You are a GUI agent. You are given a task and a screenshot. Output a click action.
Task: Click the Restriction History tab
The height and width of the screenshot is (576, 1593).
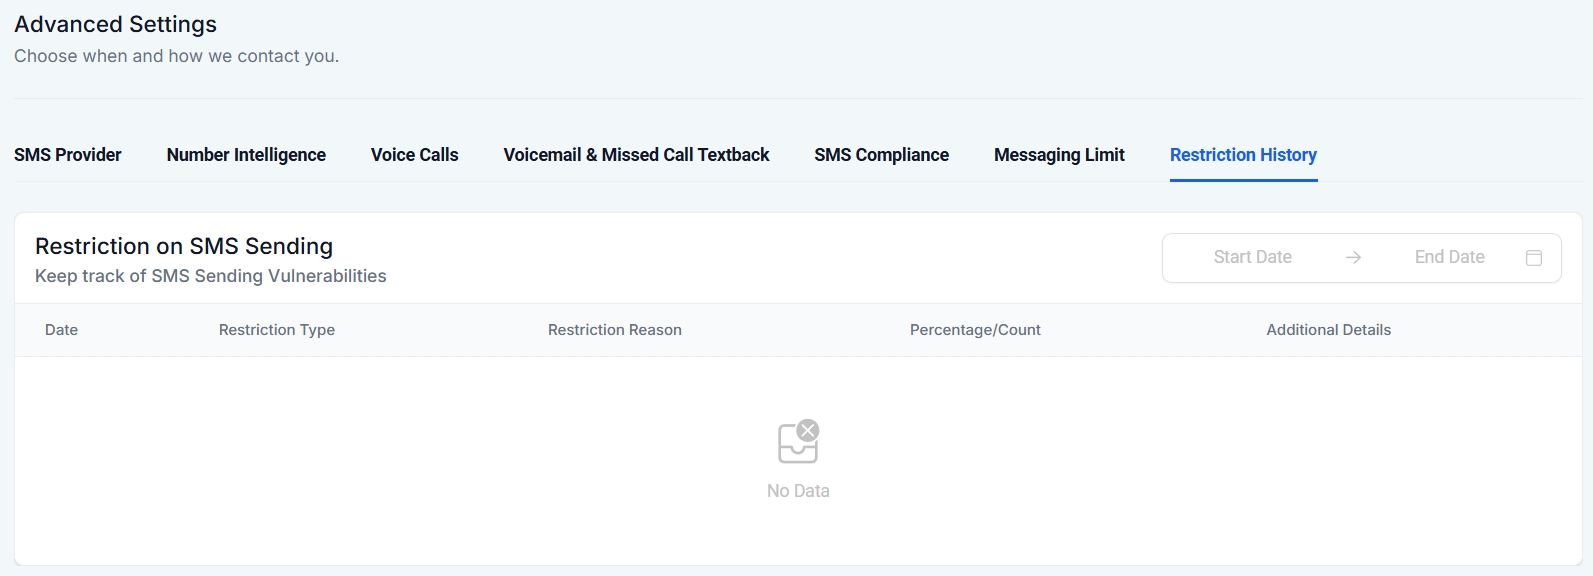[1243, 155]
